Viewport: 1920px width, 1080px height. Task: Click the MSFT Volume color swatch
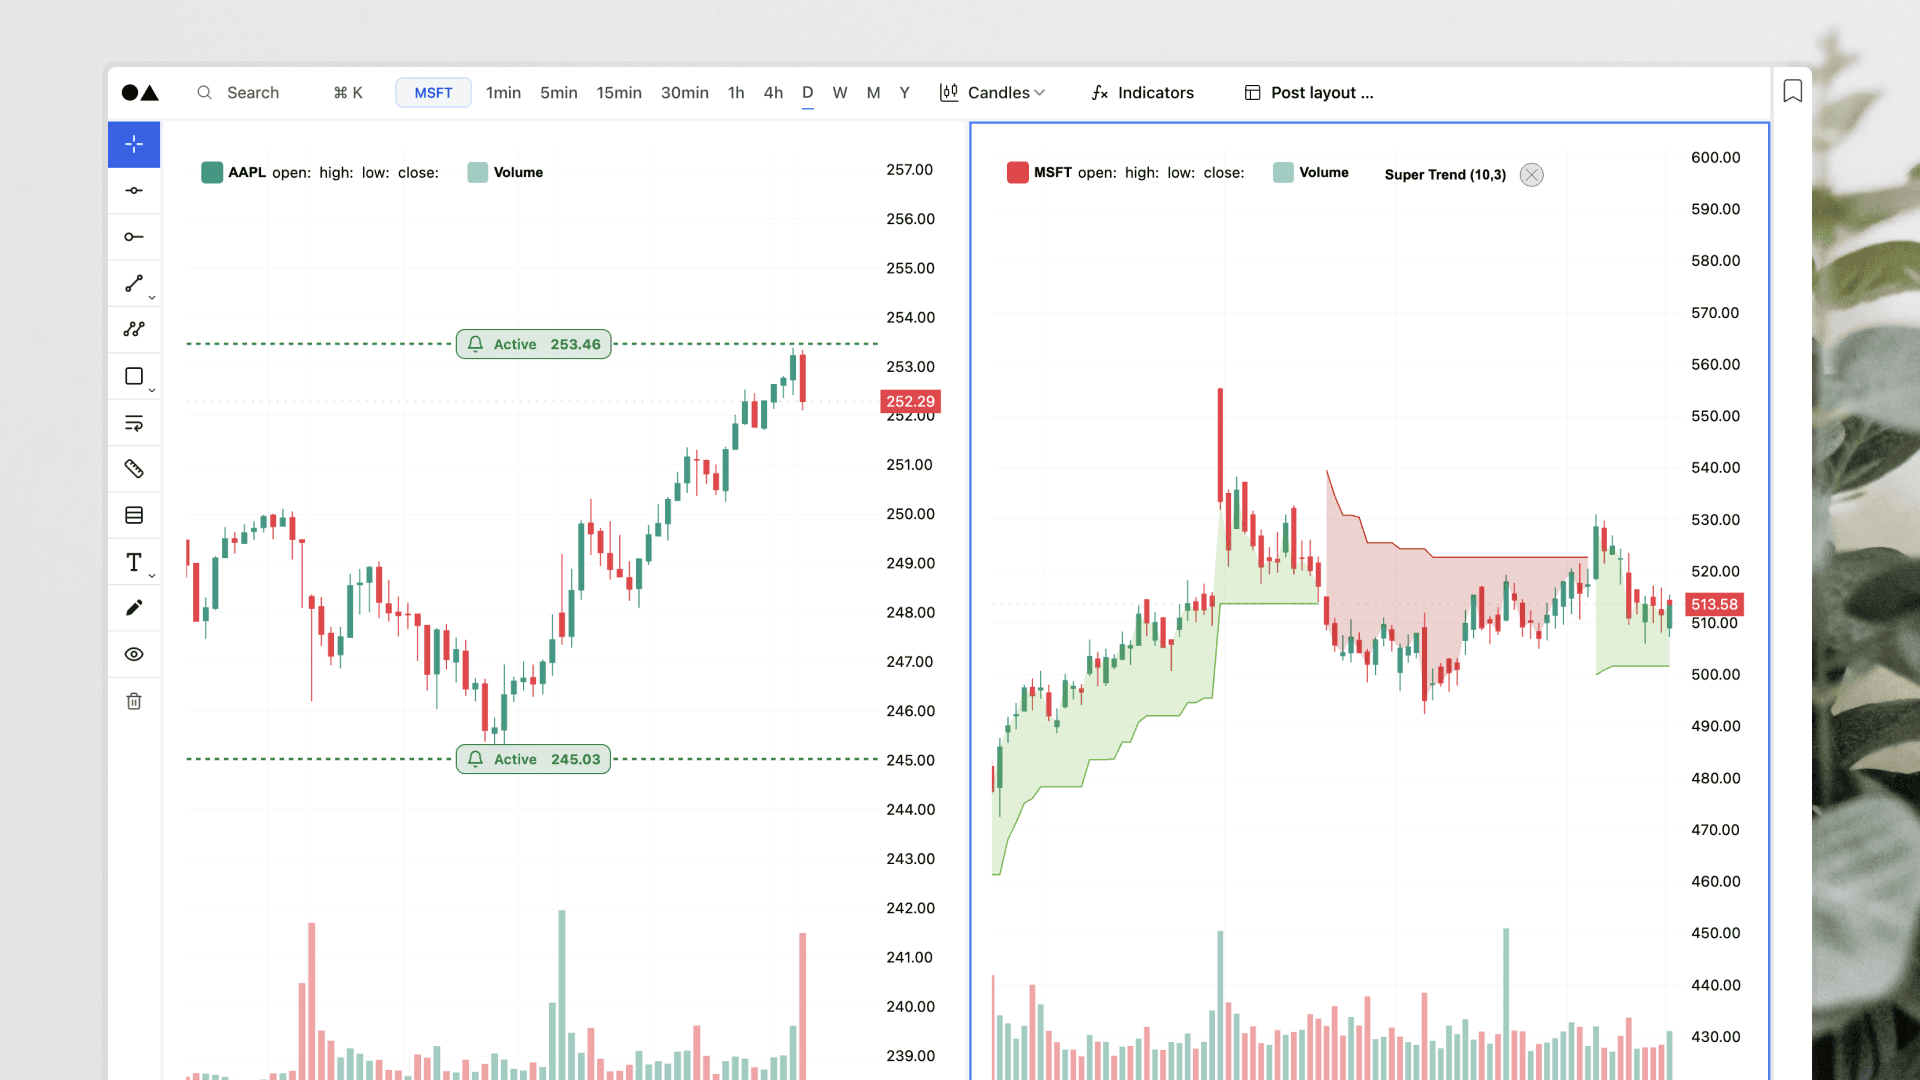click(1282, 172)
